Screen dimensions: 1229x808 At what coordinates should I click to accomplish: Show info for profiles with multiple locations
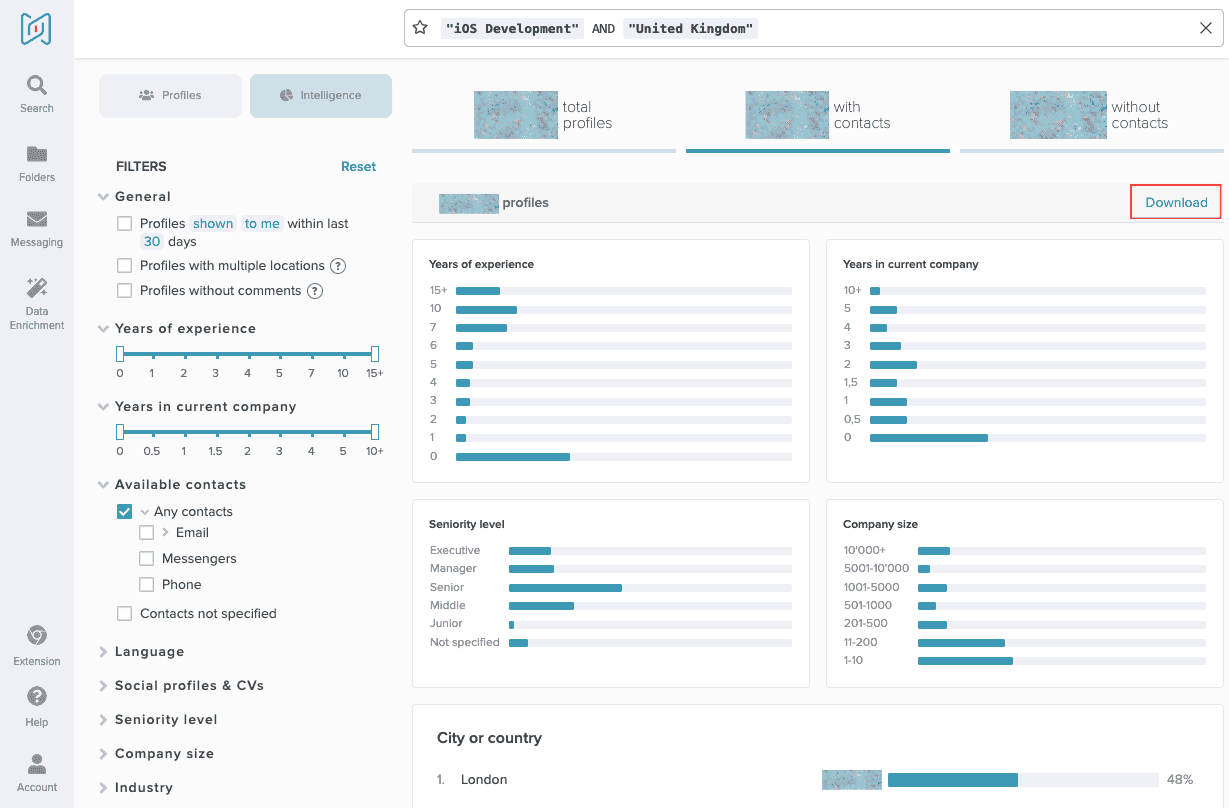pos(338,266)
